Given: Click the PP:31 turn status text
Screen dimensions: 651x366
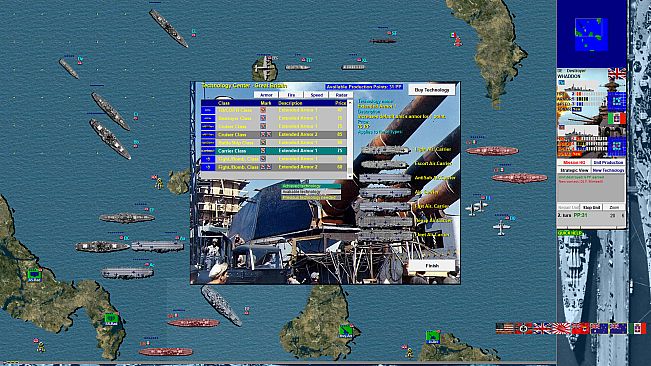Looking at the screenshot, I should (x=580, y=215).
